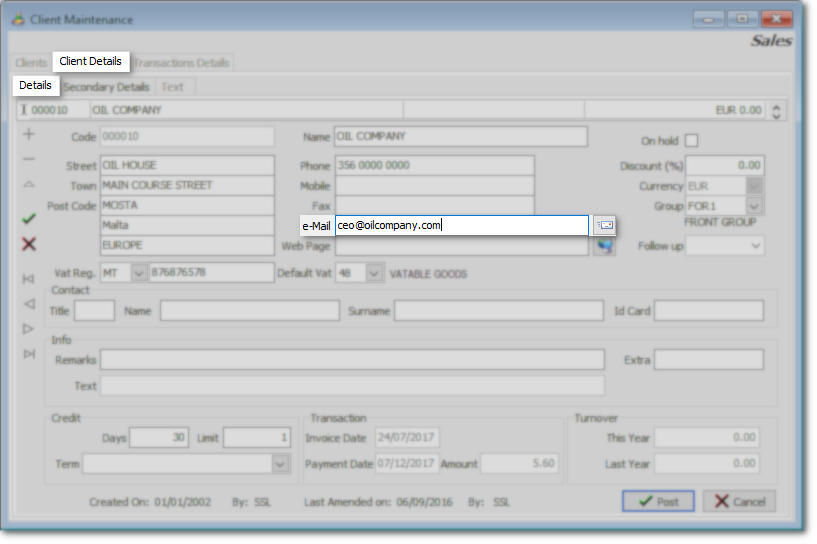
Task: Click into the e-Mail input field
Action: (461, 226)
